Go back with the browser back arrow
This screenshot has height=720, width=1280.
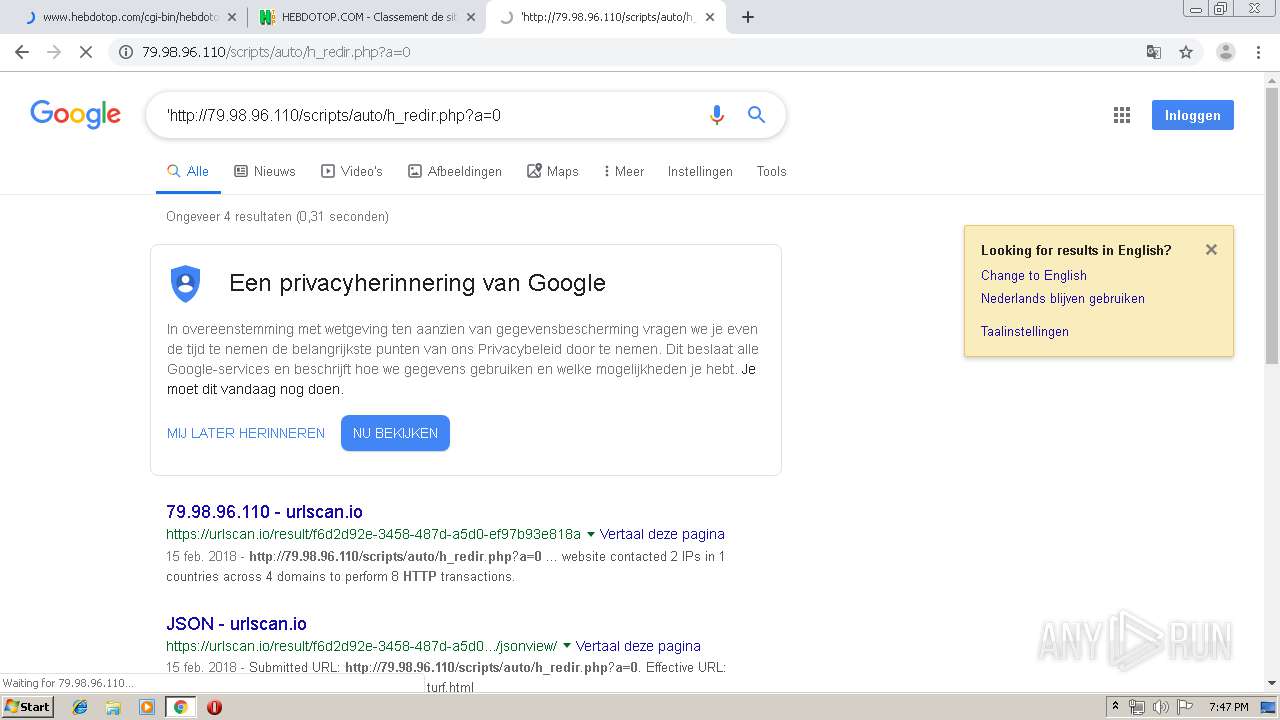(x=22, y=52)
